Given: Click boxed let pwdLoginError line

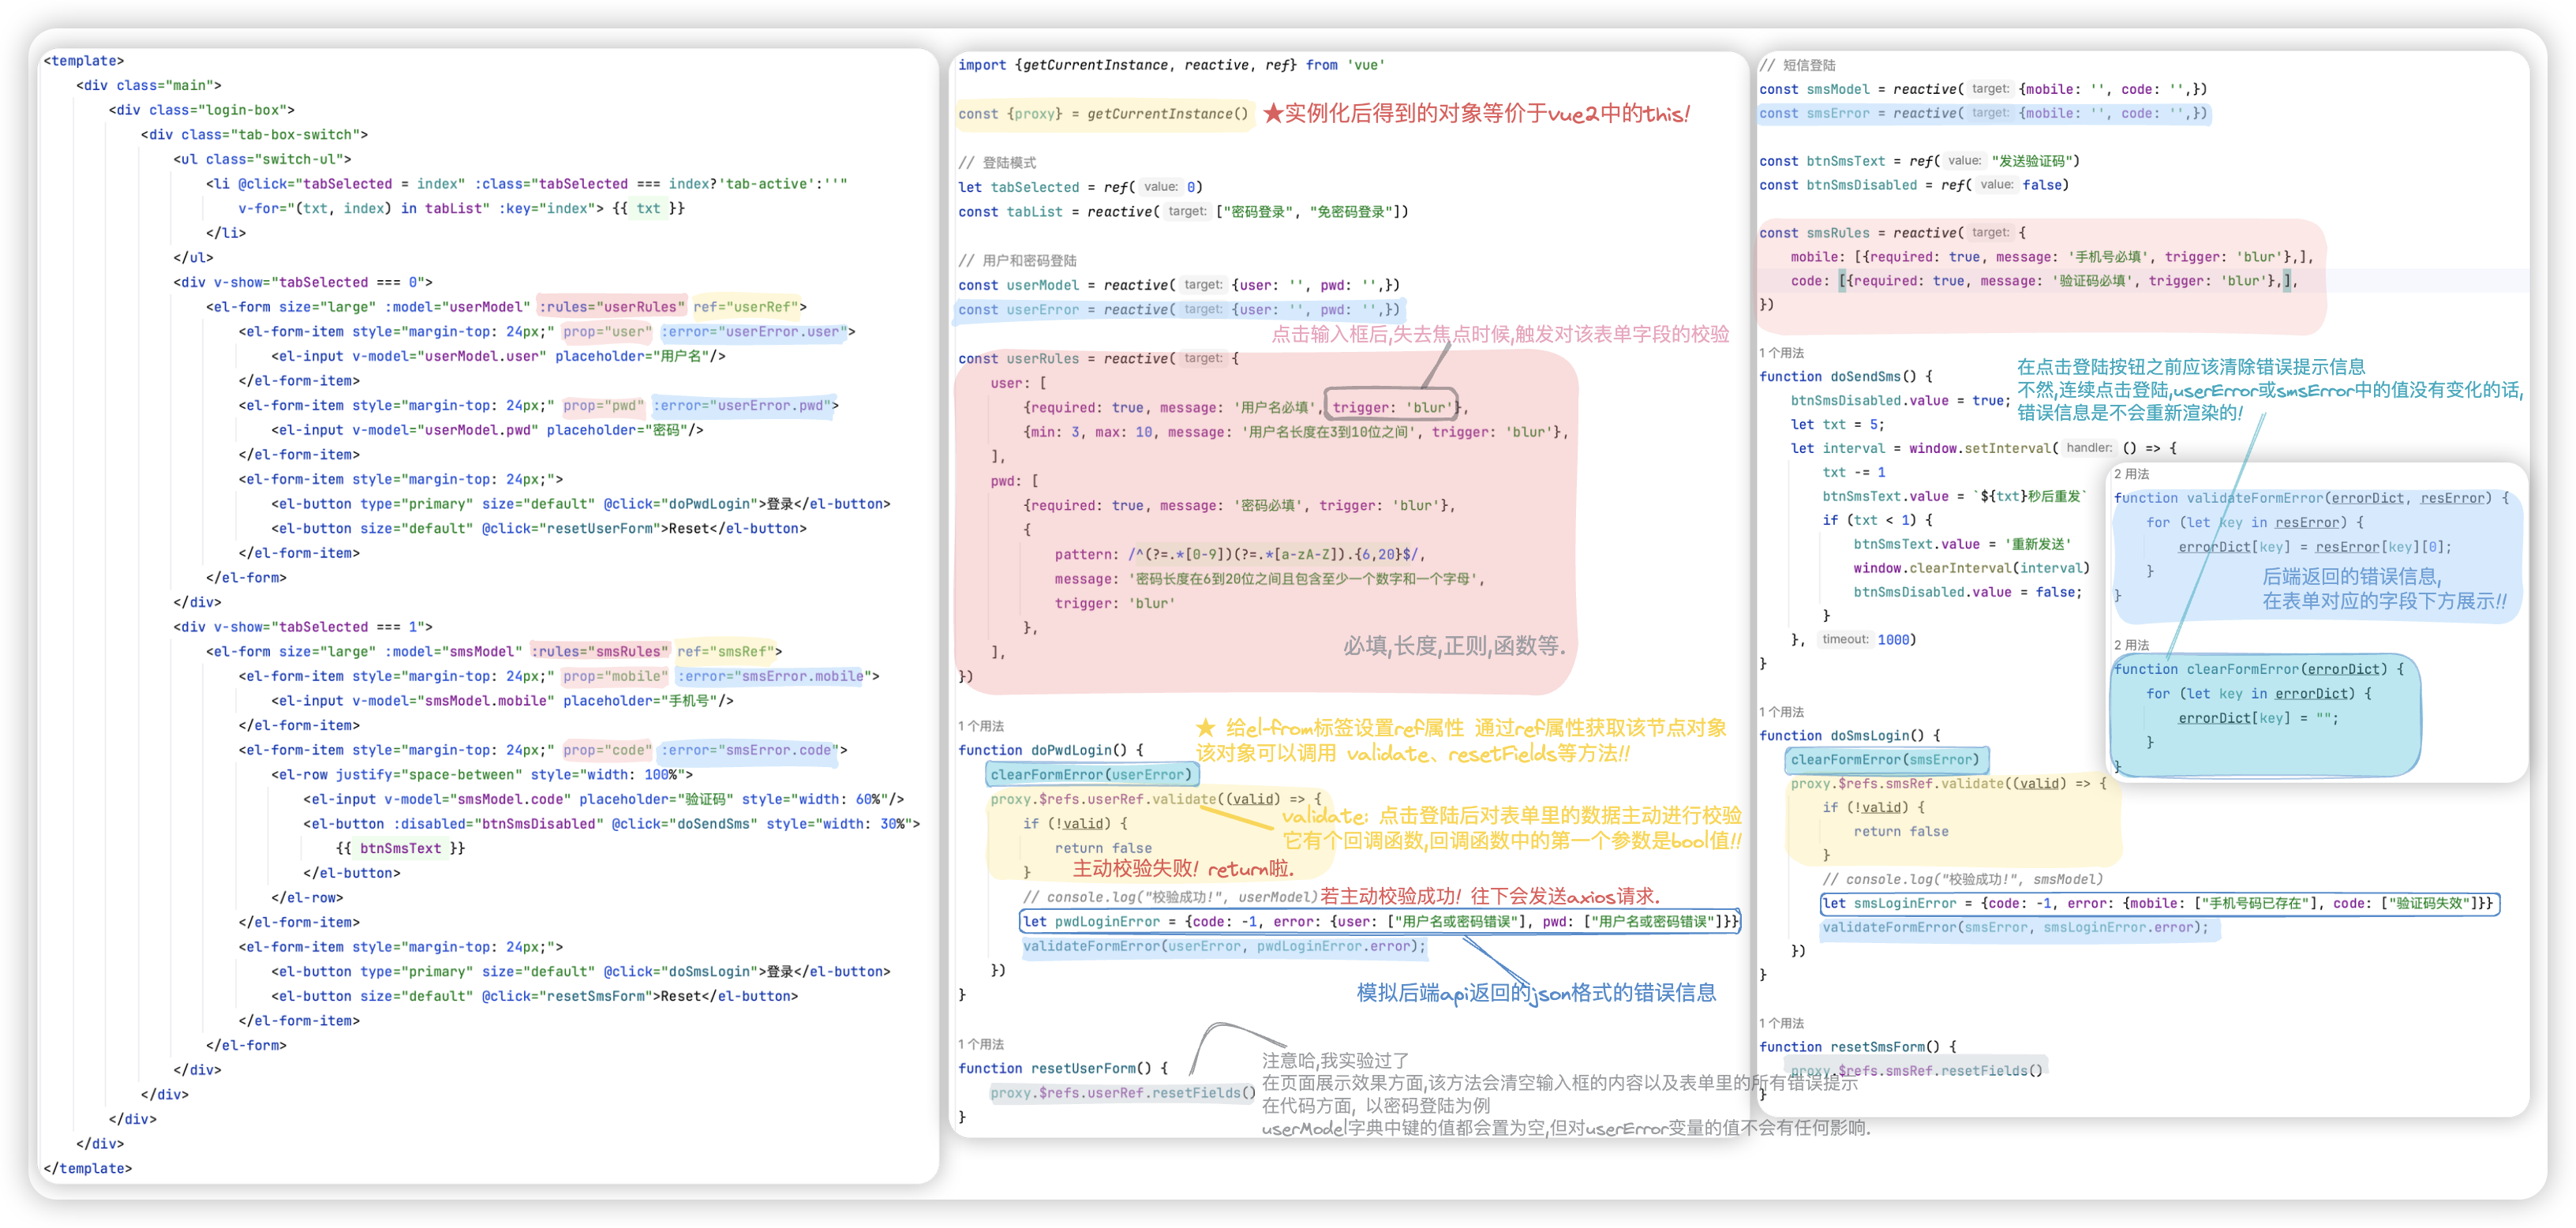Looking at the screenshot, I should click(x=1380, y=922).
